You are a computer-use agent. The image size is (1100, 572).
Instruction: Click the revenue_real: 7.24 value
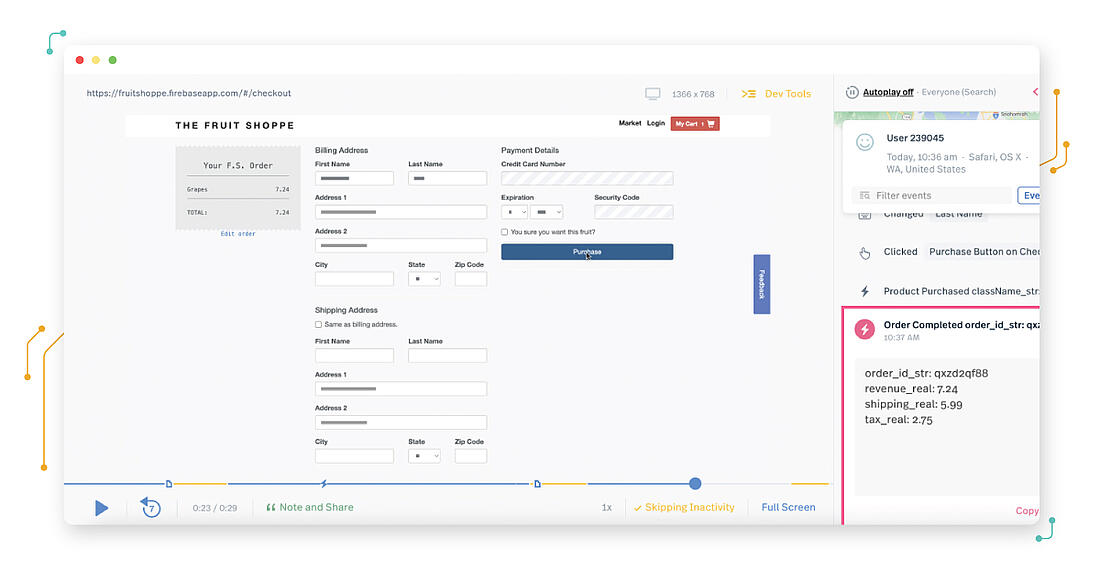pos(911,389)
